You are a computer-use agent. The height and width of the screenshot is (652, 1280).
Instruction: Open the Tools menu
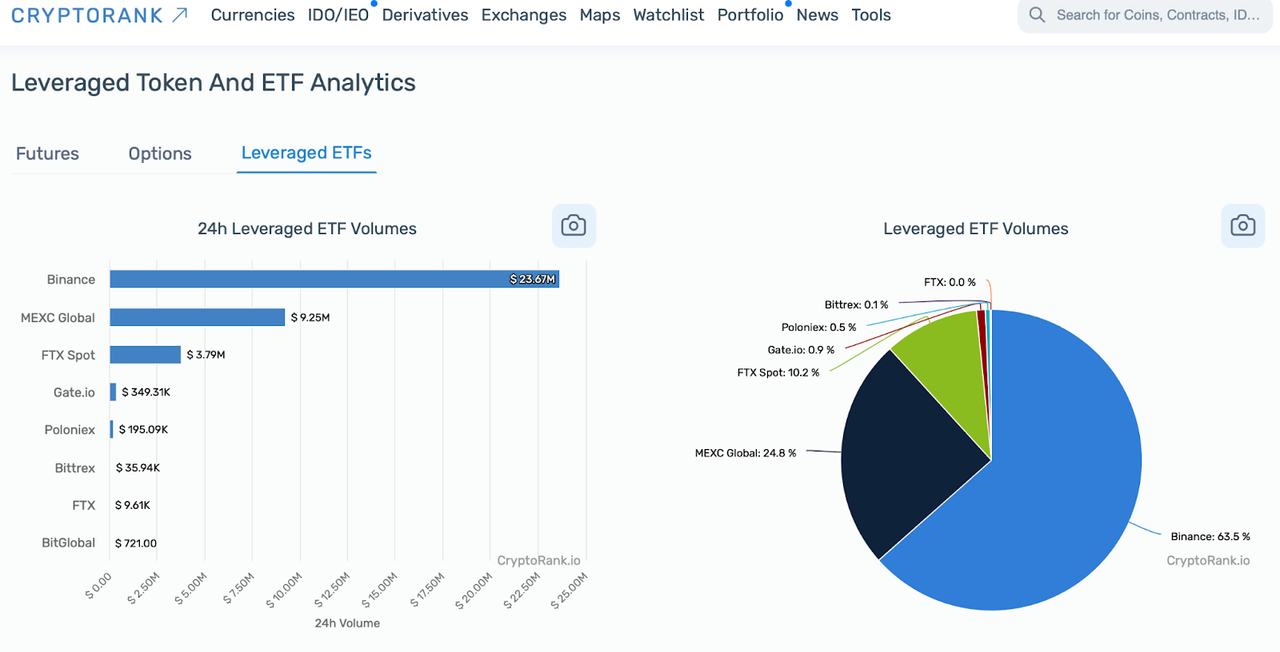pos(870,14)
